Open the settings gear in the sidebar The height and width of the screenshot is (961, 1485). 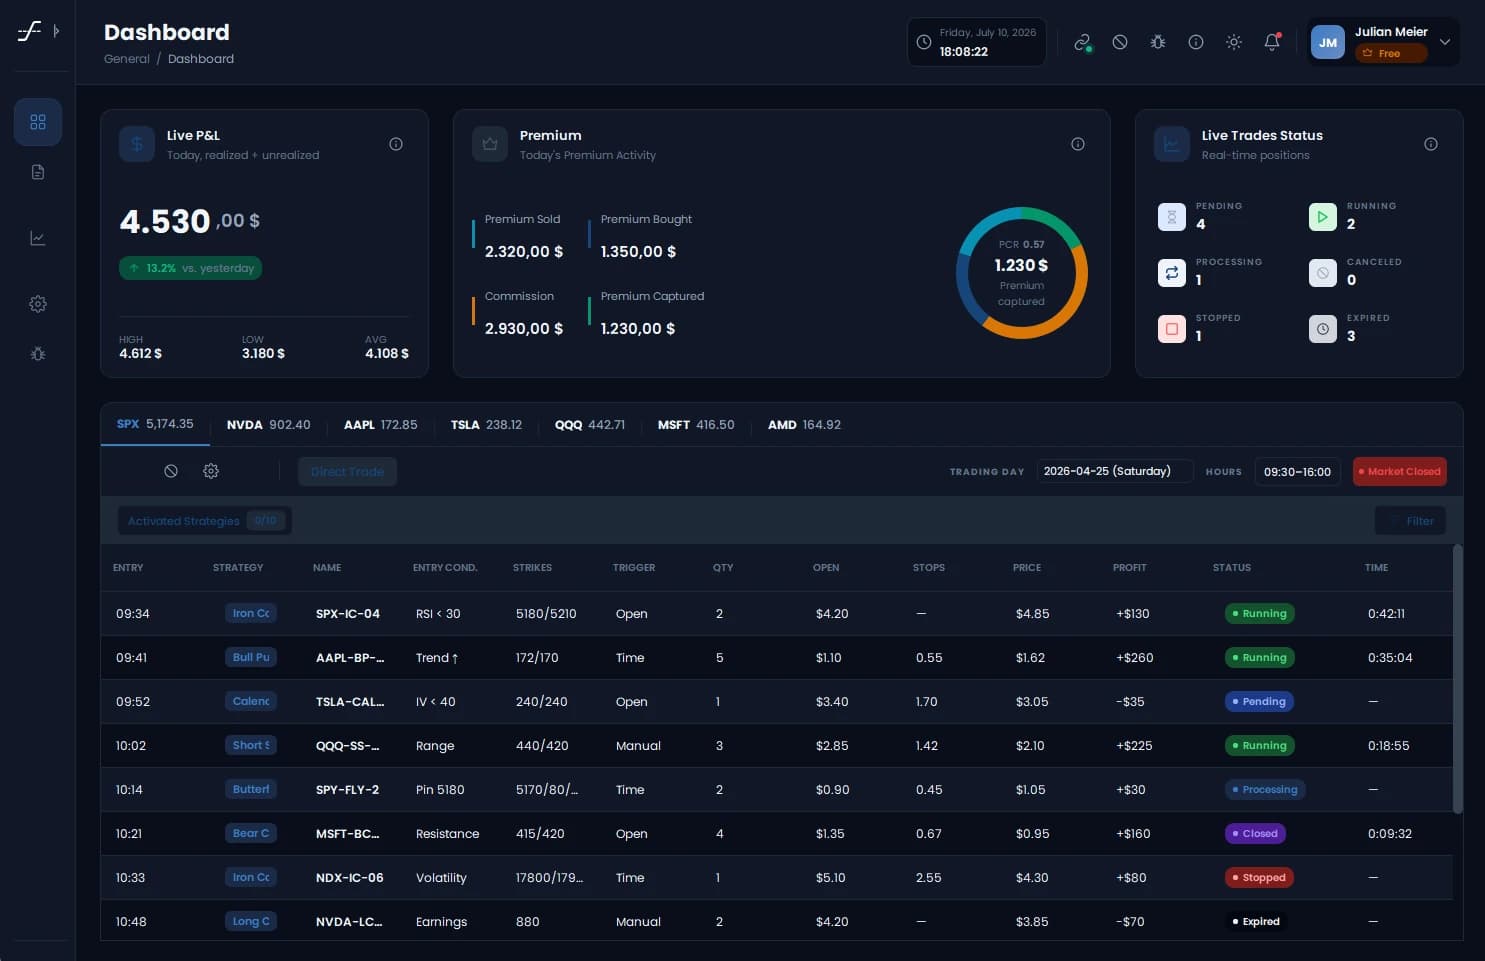38,304
